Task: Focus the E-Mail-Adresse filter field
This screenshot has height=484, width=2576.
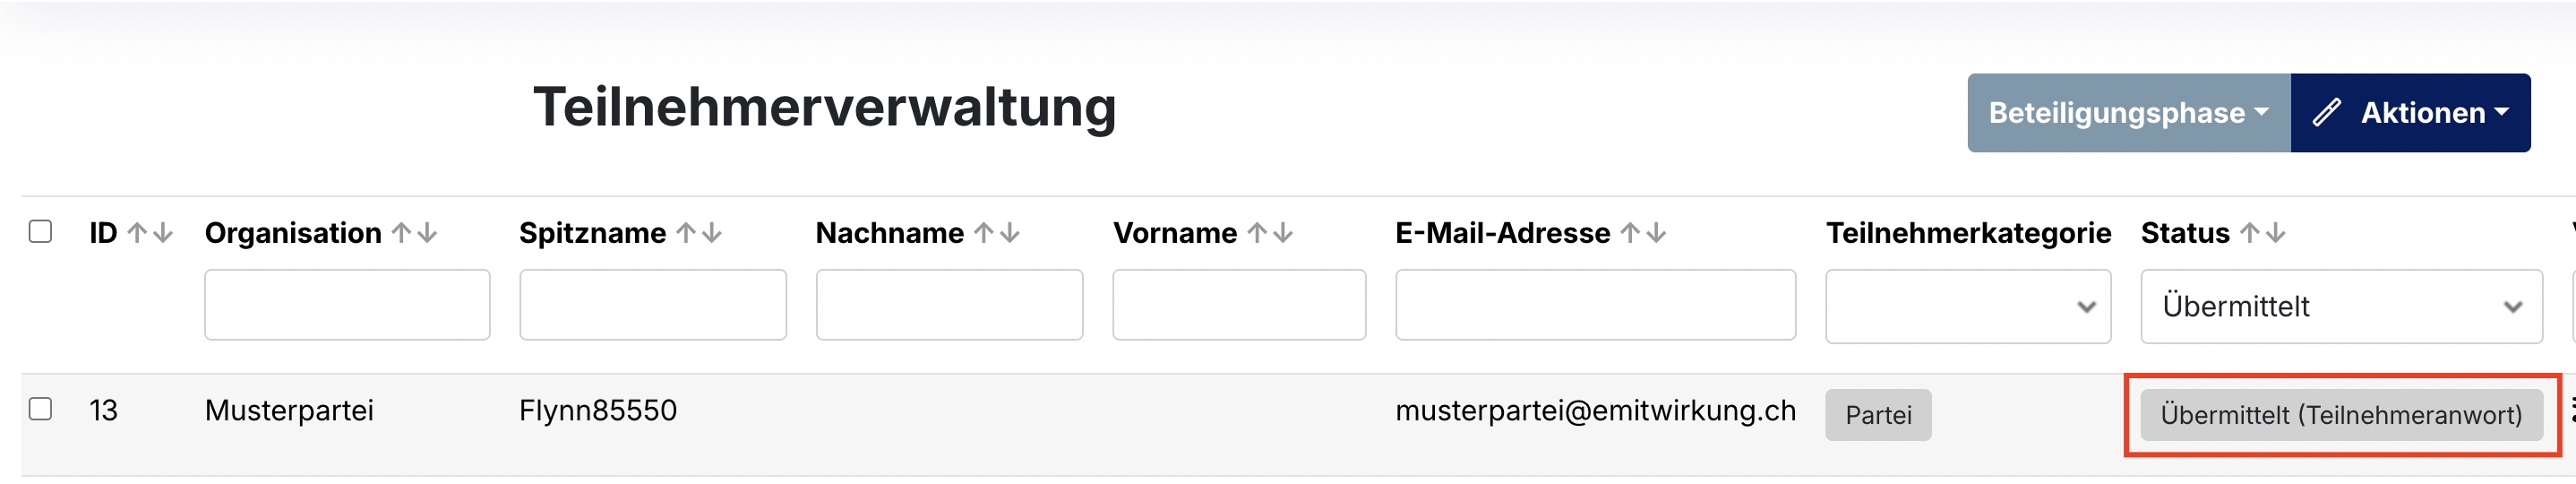Action: [1595, 305]
